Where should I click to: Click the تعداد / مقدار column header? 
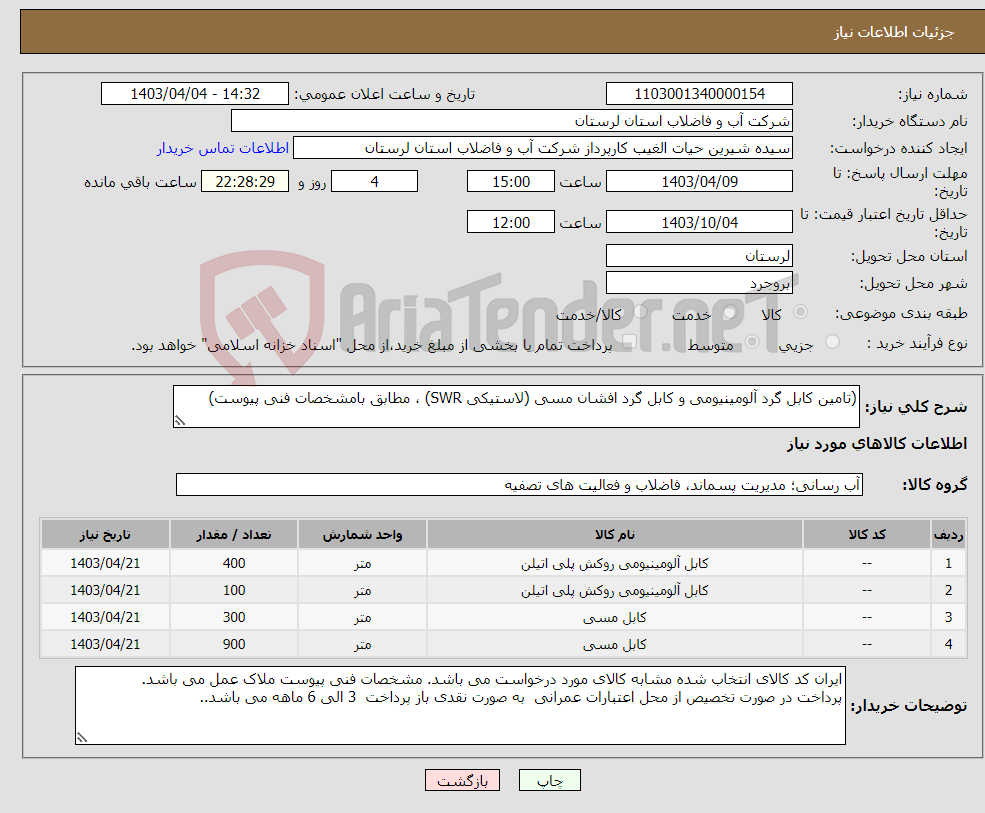tap(234, 534)
